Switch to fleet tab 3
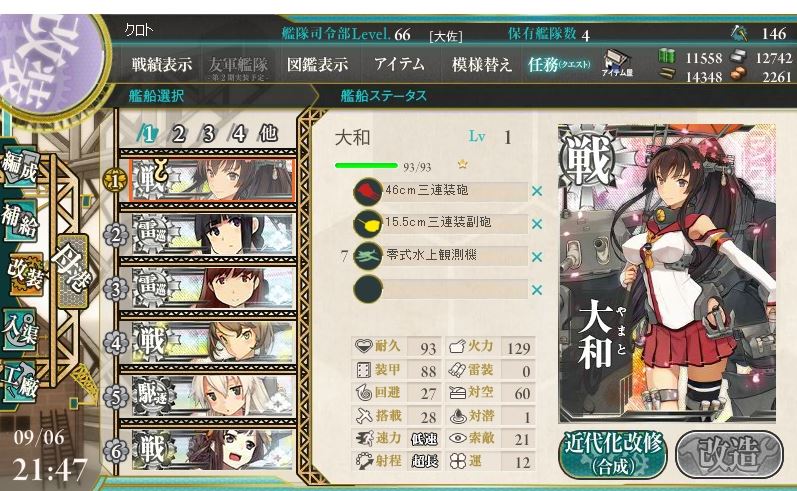 pyautogui.click(x=208, y=134)
